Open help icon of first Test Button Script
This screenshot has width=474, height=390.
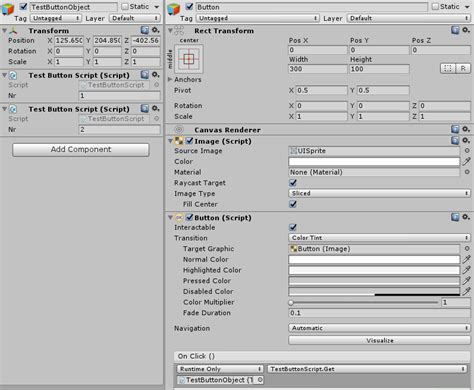tap(144, 75)
